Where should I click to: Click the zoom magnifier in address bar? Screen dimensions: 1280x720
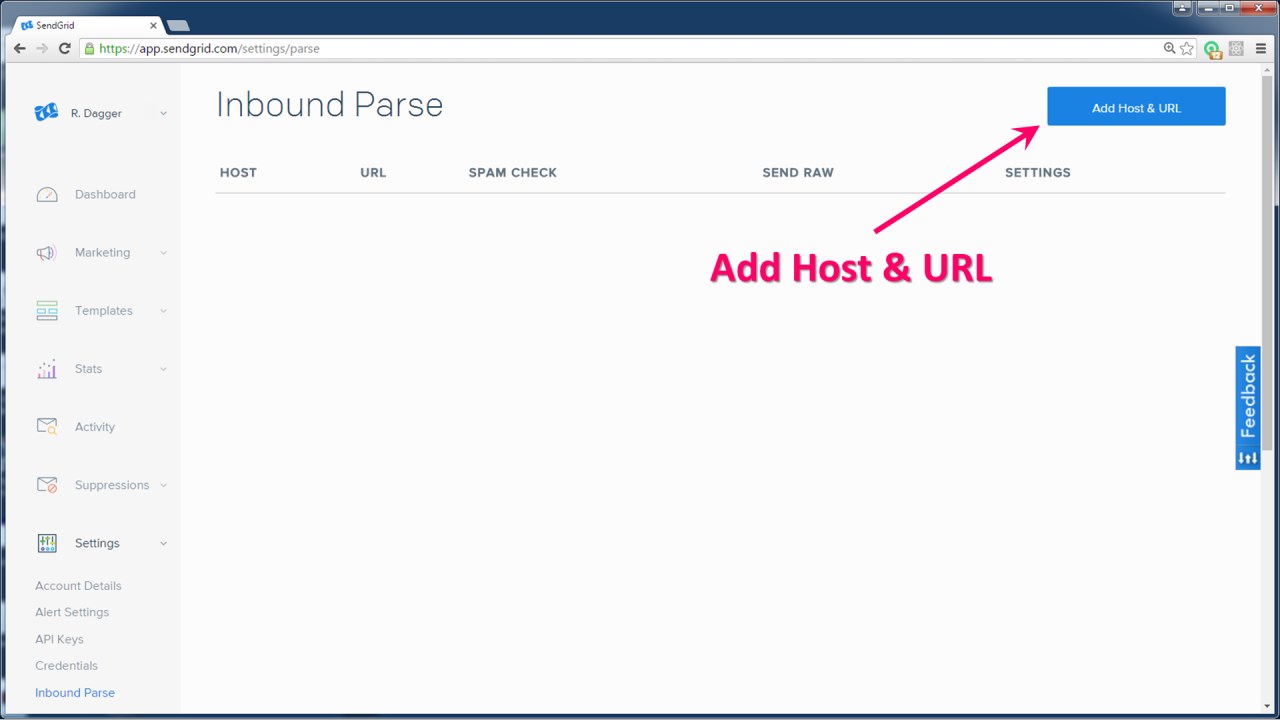(1170, 48)
